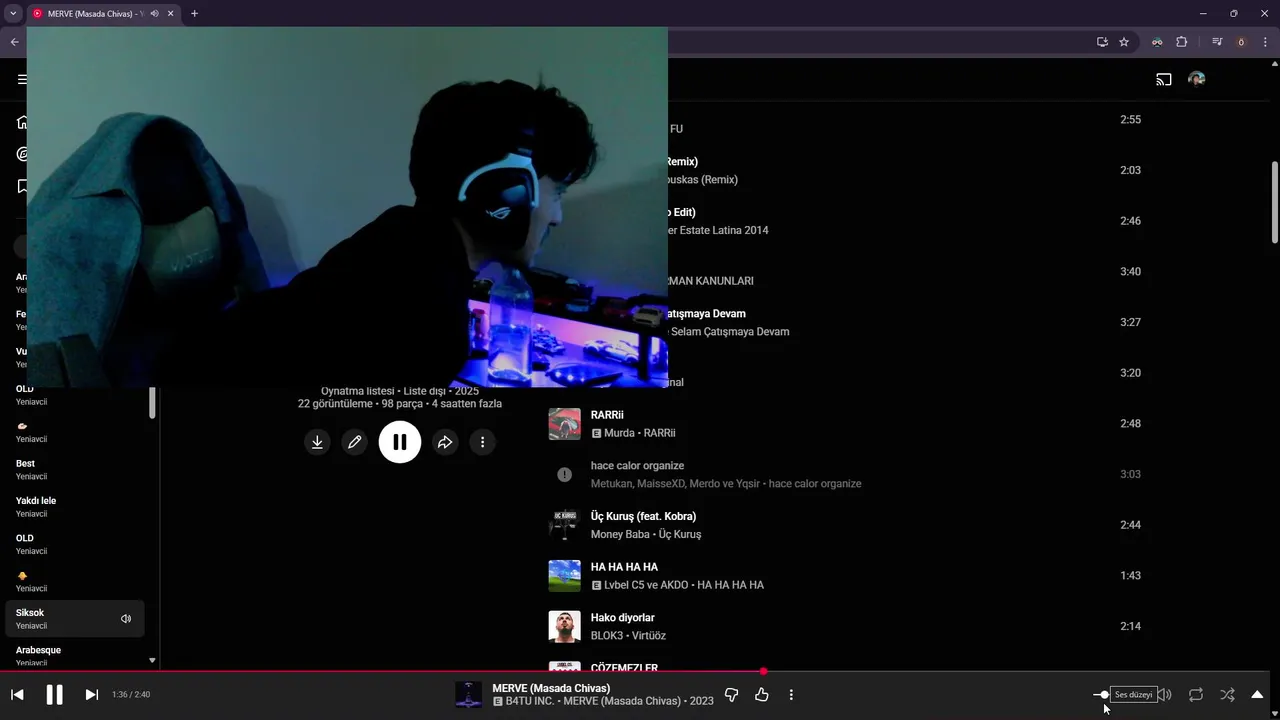
Task: Open a new browser tab
Action: (194, 13)
